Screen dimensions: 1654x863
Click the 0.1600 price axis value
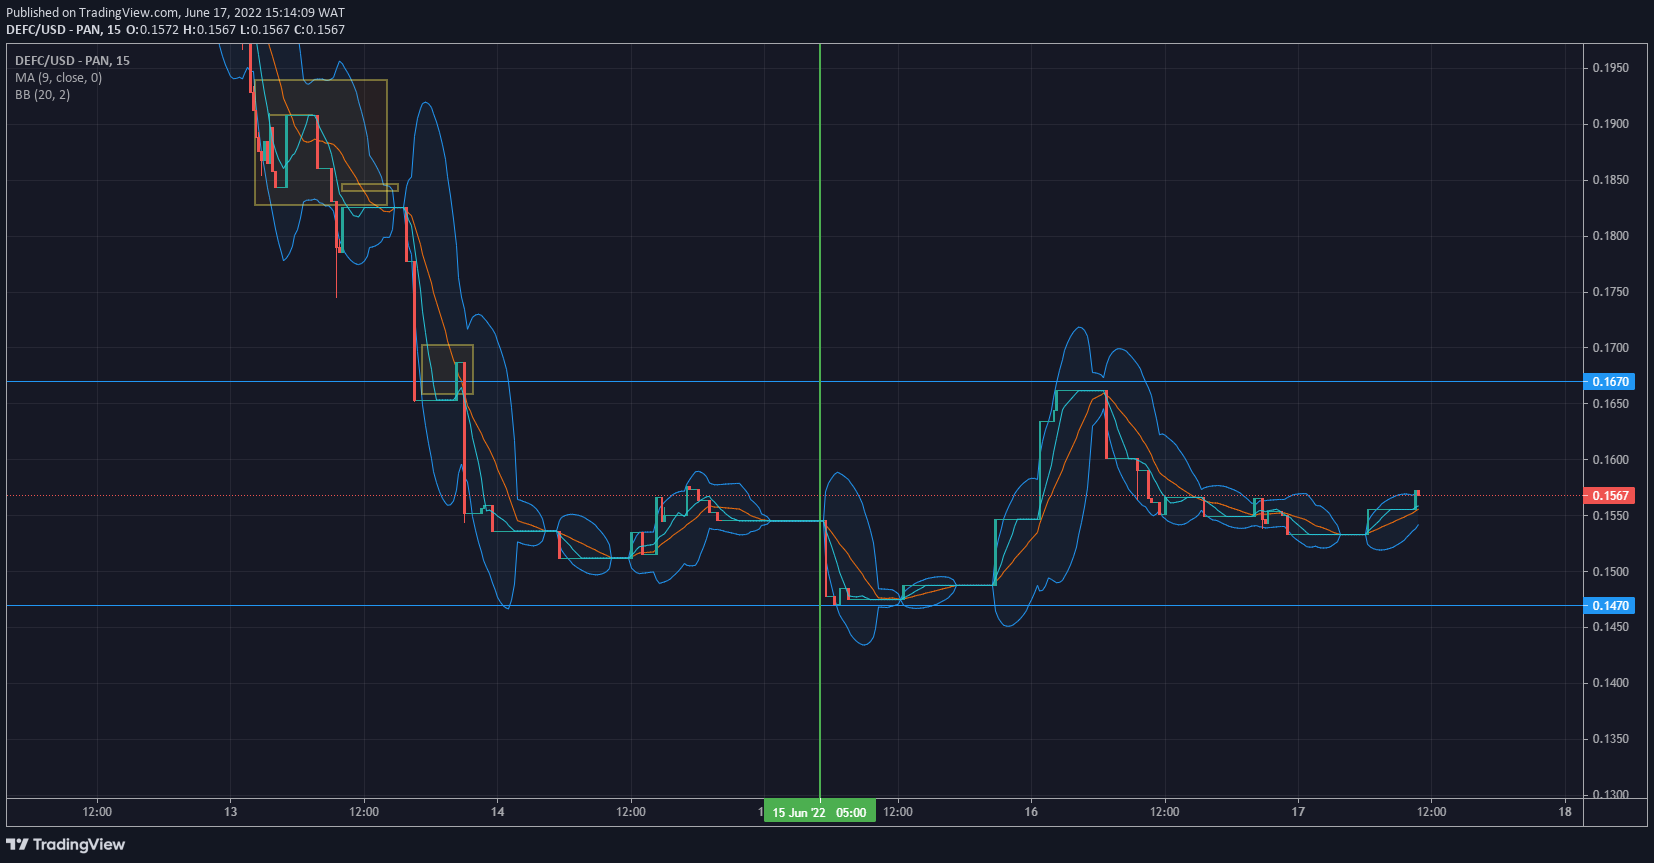click(1611, 460)
